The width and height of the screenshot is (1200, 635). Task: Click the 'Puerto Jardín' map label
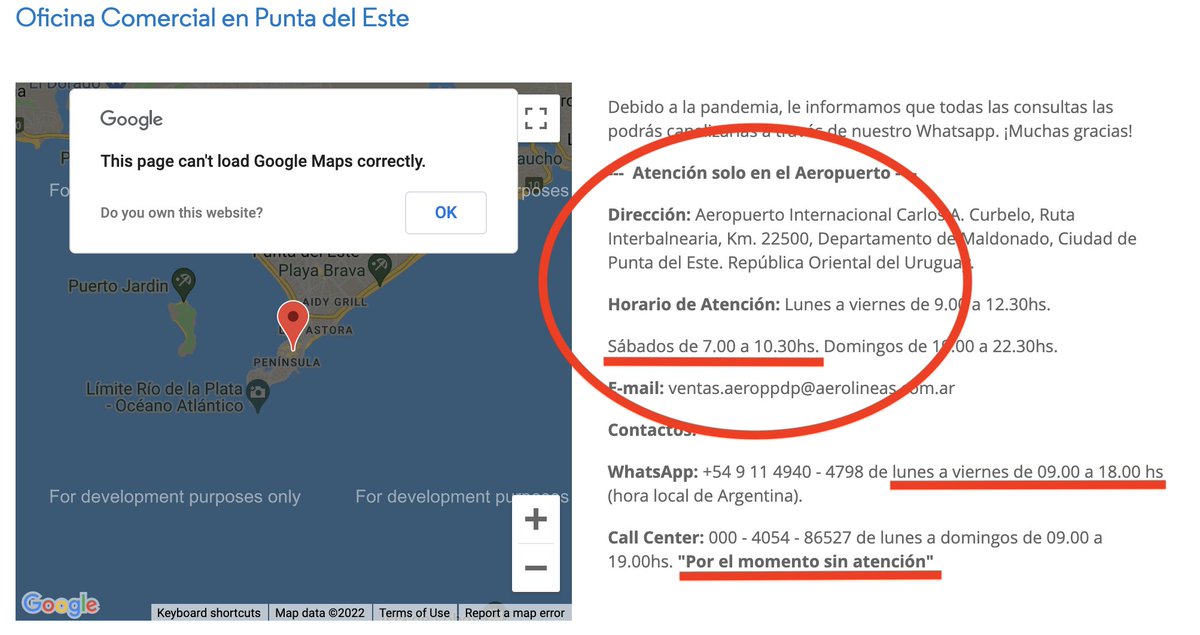click(x=118, y=286)
